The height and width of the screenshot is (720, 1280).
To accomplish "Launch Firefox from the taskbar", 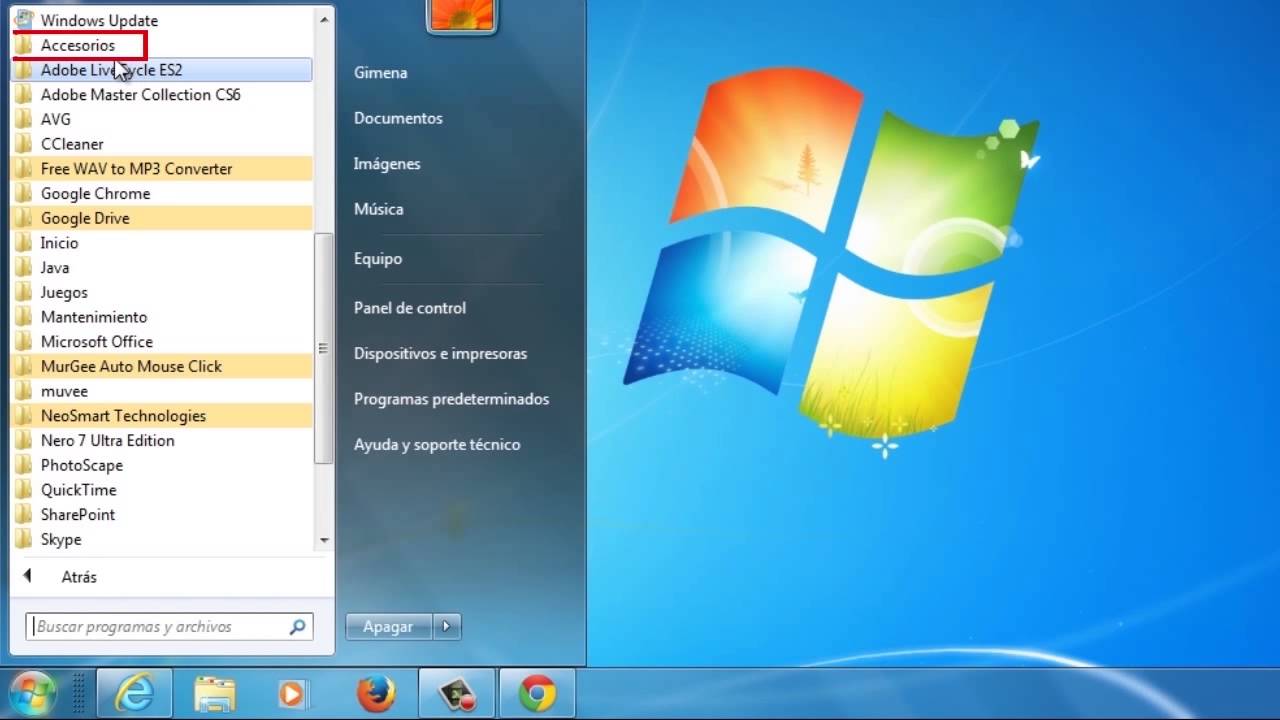I will [x=376, y=694].
